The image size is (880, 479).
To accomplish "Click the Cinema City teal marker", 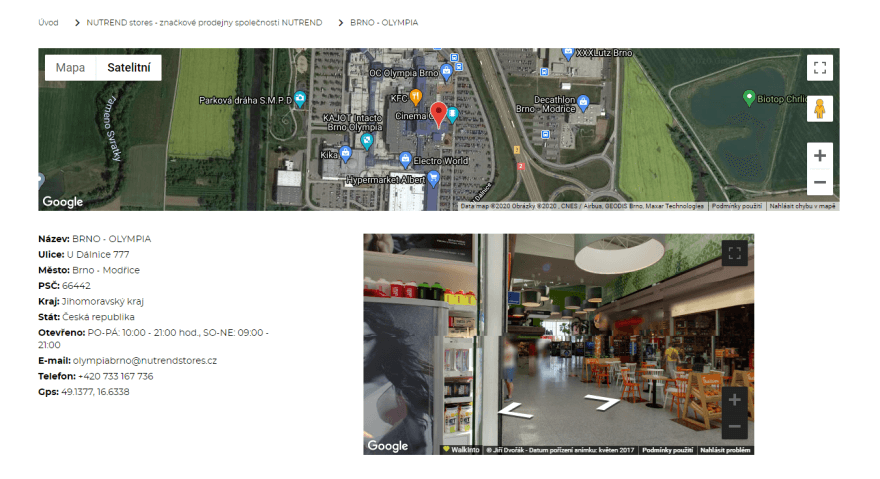I will (452, 115).
